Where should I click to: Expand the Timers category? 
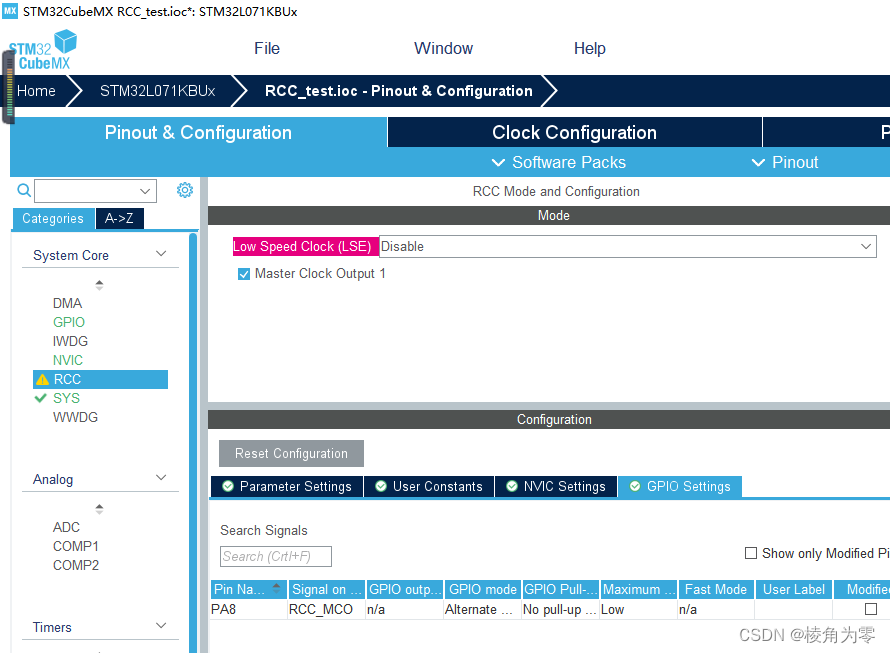161,626
